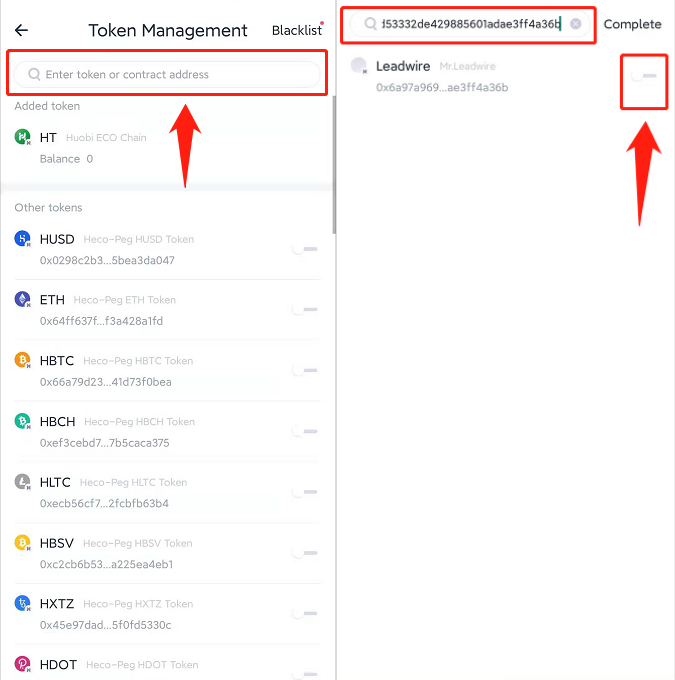Toggle the HLTC token switch

tap(305, 492)
